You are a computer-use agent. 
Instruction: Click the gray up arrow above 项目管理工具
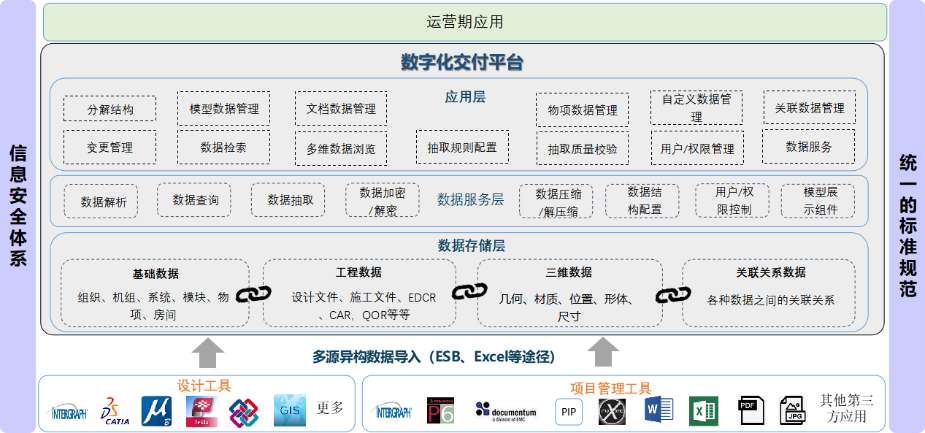coord(603,352)
